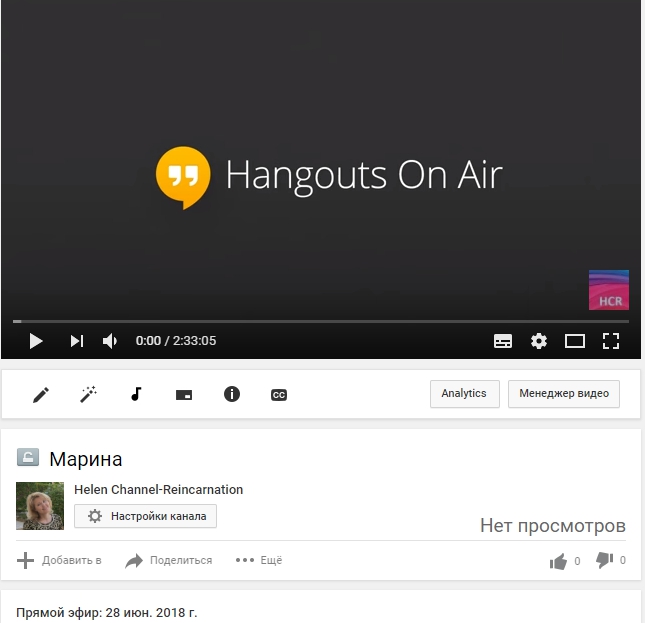
Task: Click the video progress bar
Action: 320,321
